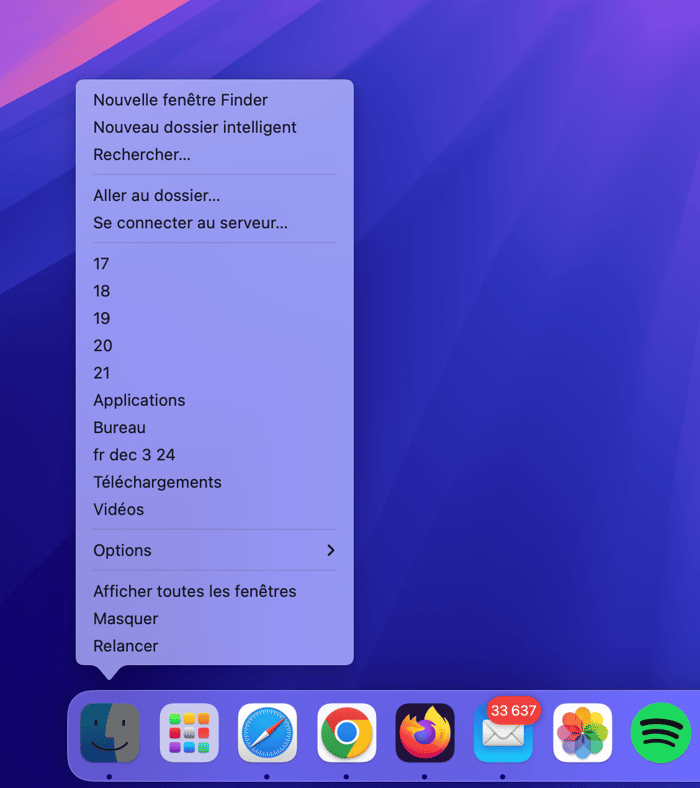This screenshot has width=700, height=788.
Task: Open Launchpad in the Dock
Action: point(189,732)
